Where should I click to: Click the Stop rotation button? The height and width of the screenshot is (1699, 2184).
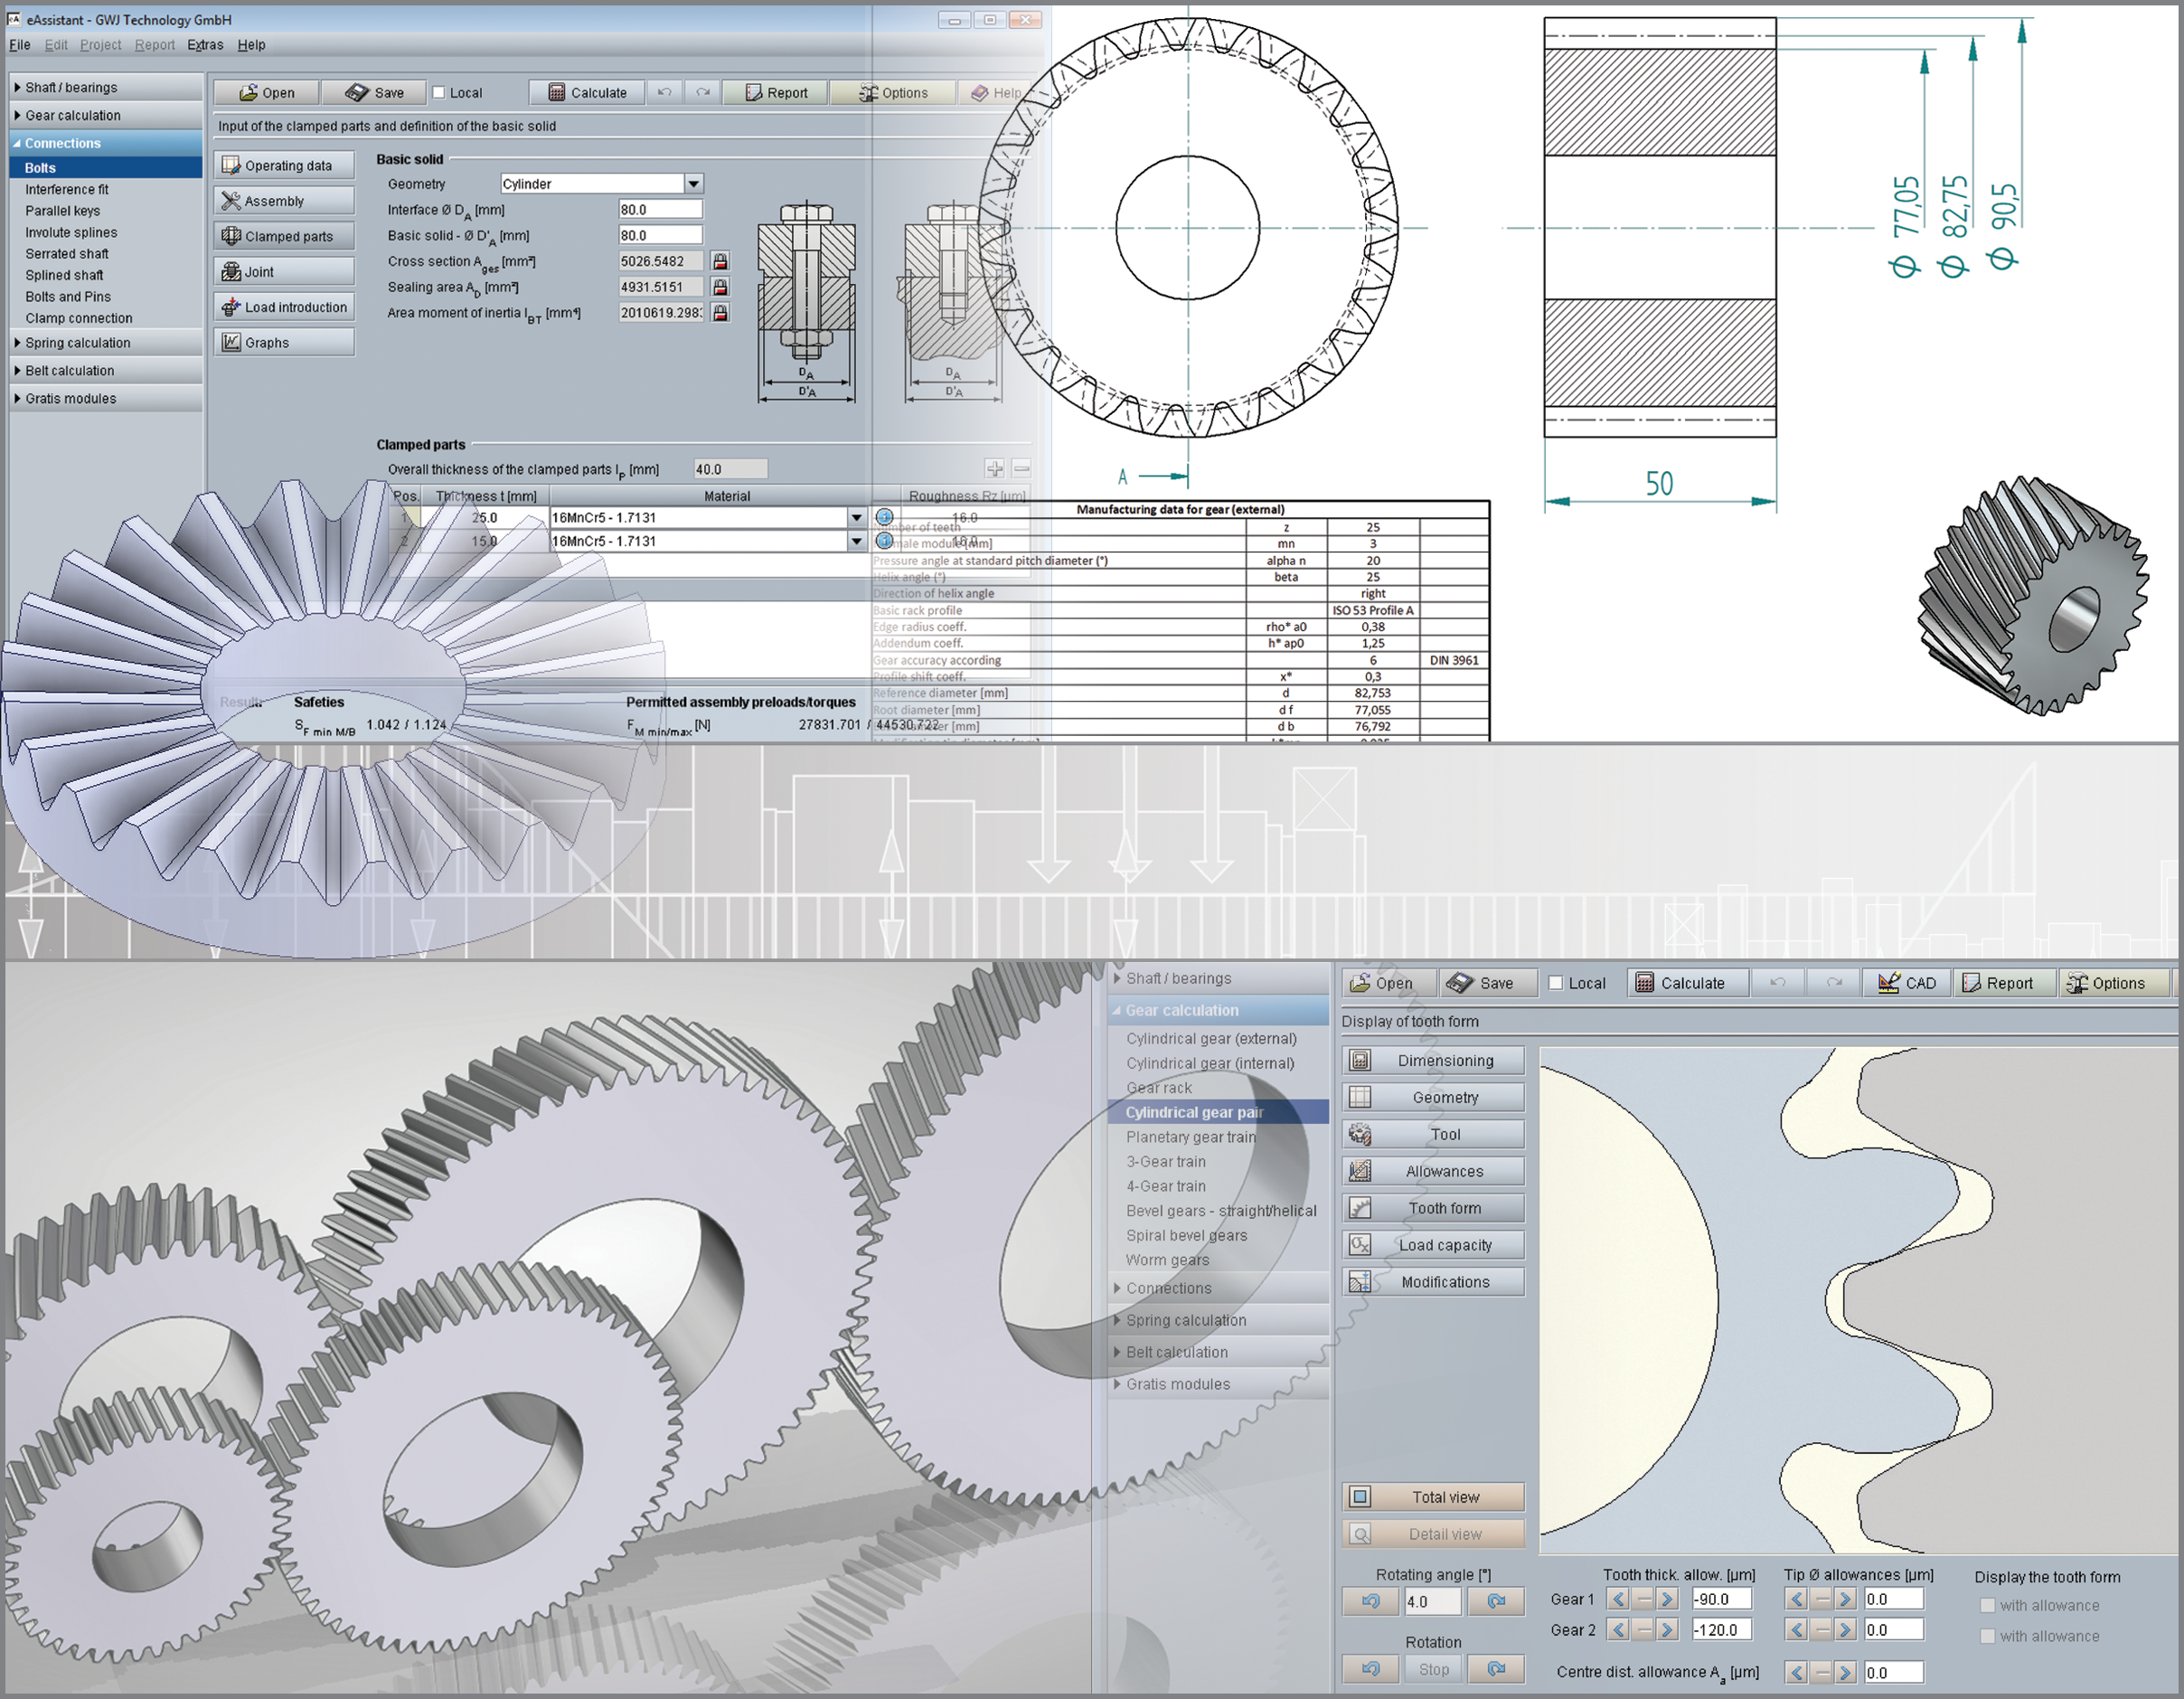1433,1668
